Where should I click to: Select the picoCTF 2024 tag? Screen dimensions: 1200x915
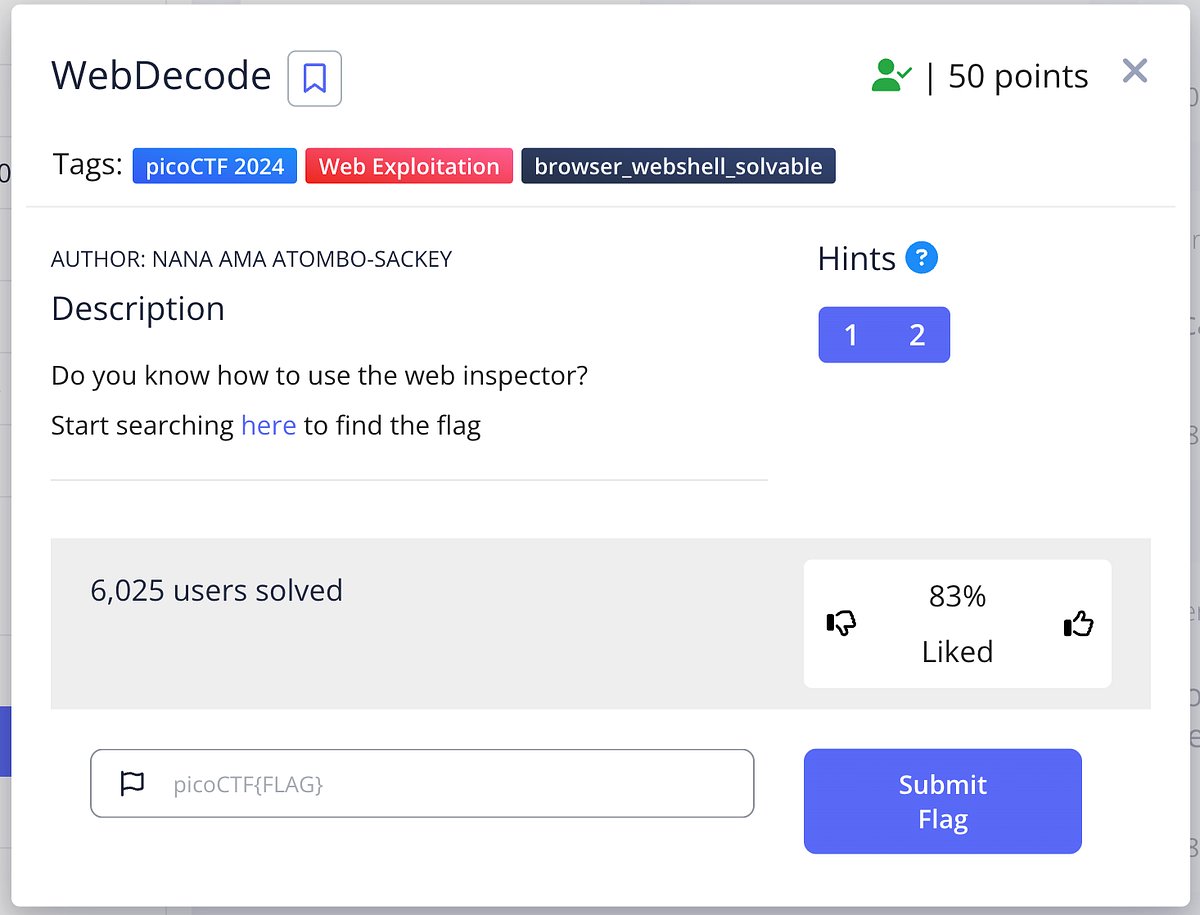pos(214,165)
